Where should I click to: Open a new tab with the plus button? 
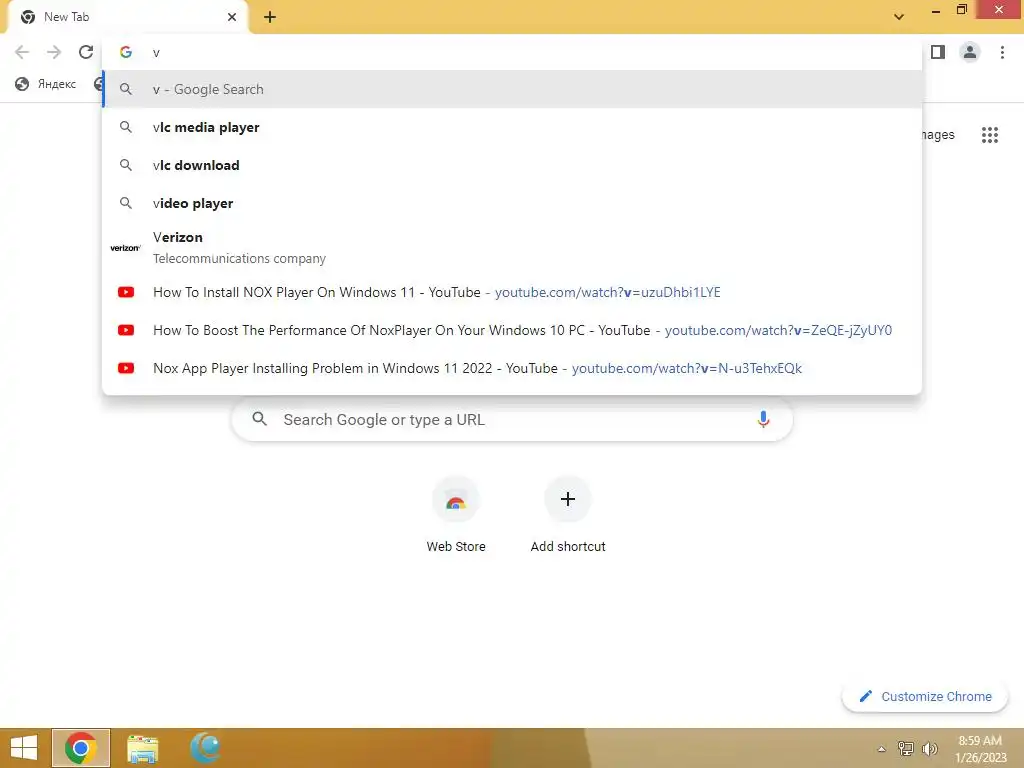coord(270,17)
